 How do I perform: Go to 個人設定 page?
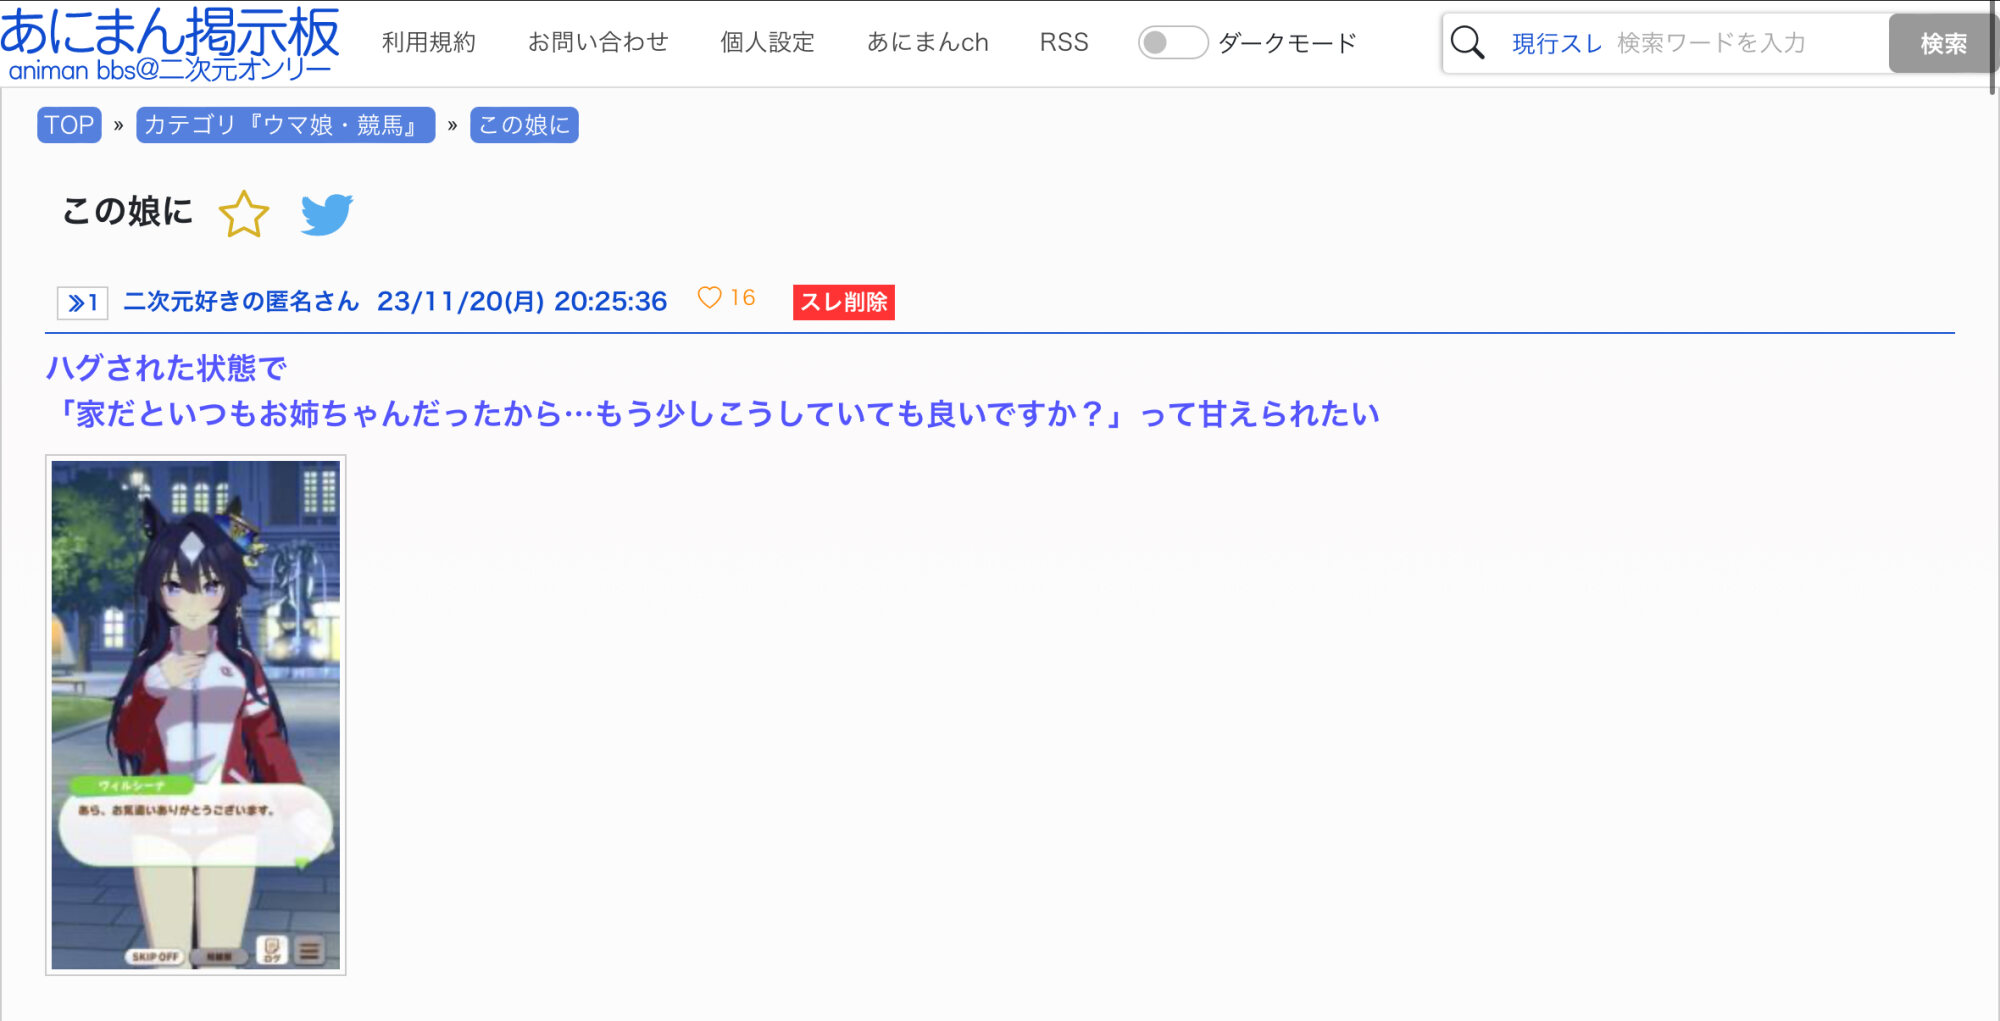(767, 42)
